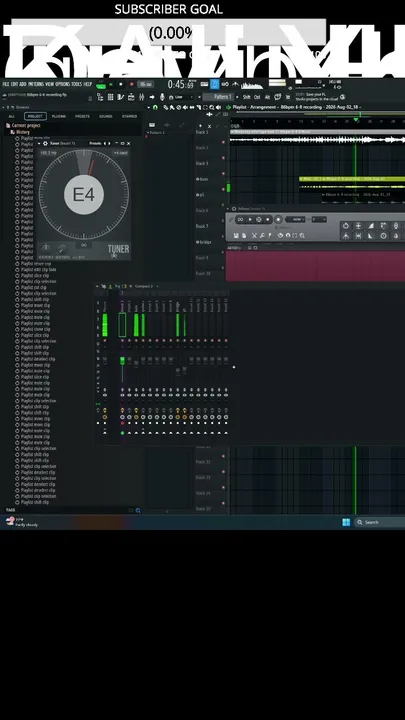Switch browser to the SOUNDS tab
405x720 pixels.
pos(106,116)
